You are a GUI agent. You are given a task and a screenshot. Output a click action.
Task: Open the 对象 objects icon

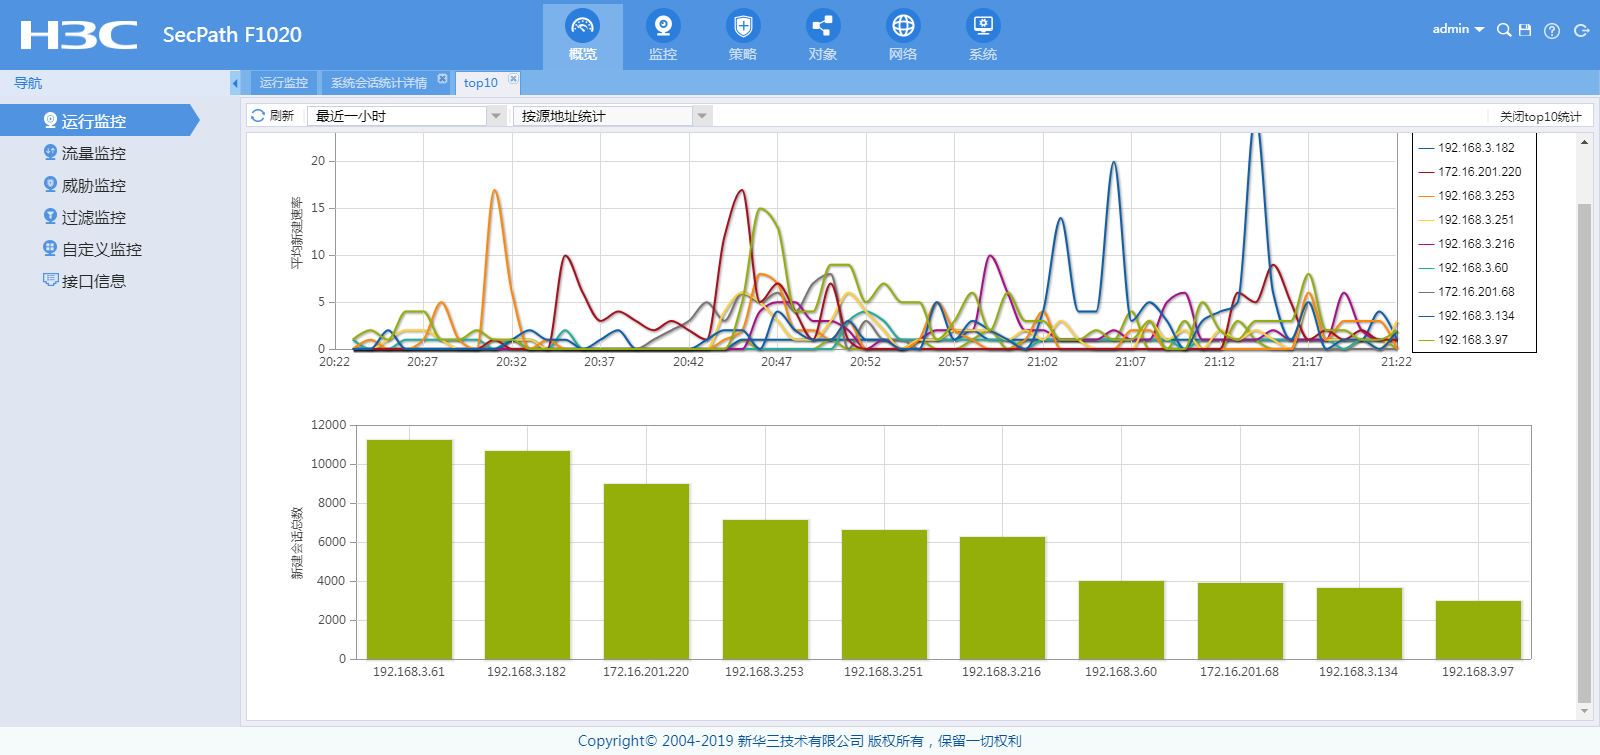point(823,25)
